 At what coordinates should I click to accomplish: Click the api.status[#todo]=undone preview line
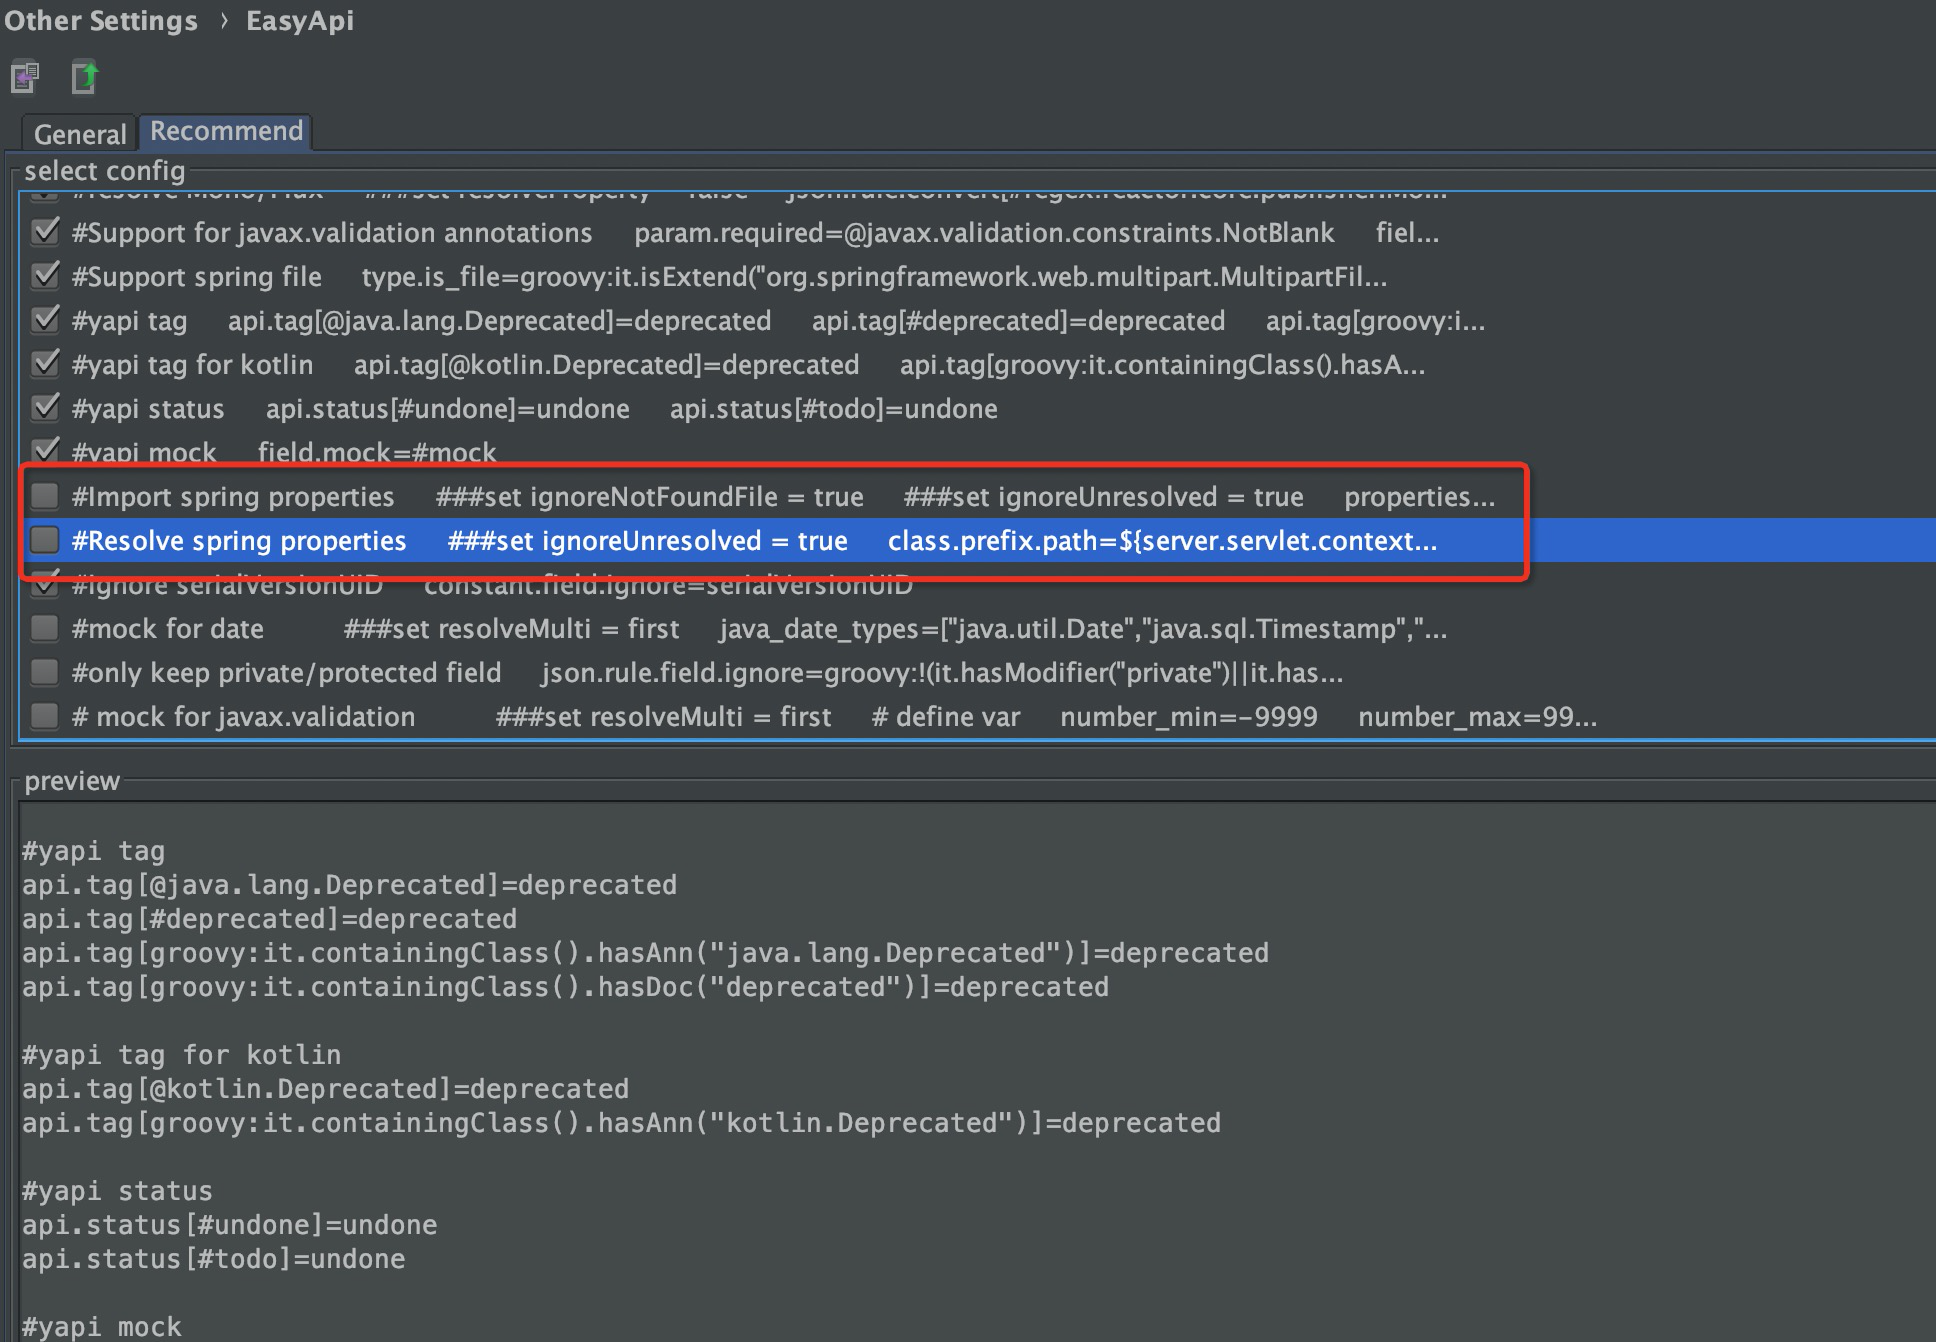pyautogui.click(x=213, y=1259)
